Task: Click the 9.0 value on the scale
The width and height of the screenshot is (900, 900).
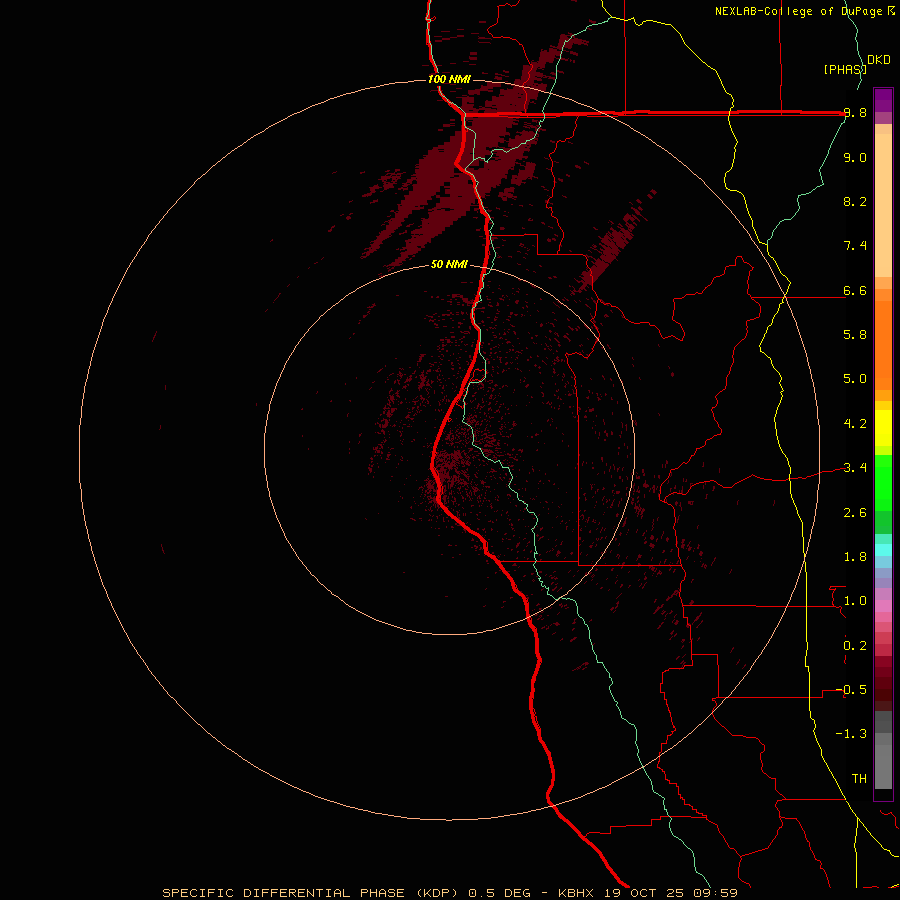Action: pyautogui.click(x=855, y=157)
